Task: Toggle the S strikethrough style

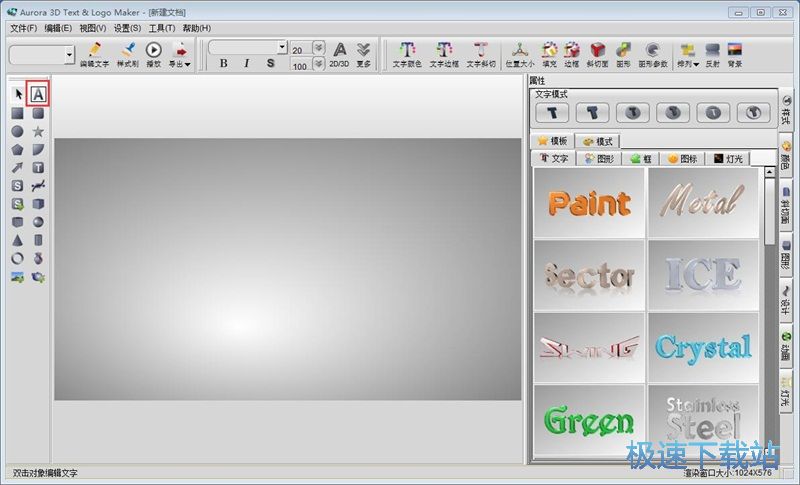Action: 270,63
